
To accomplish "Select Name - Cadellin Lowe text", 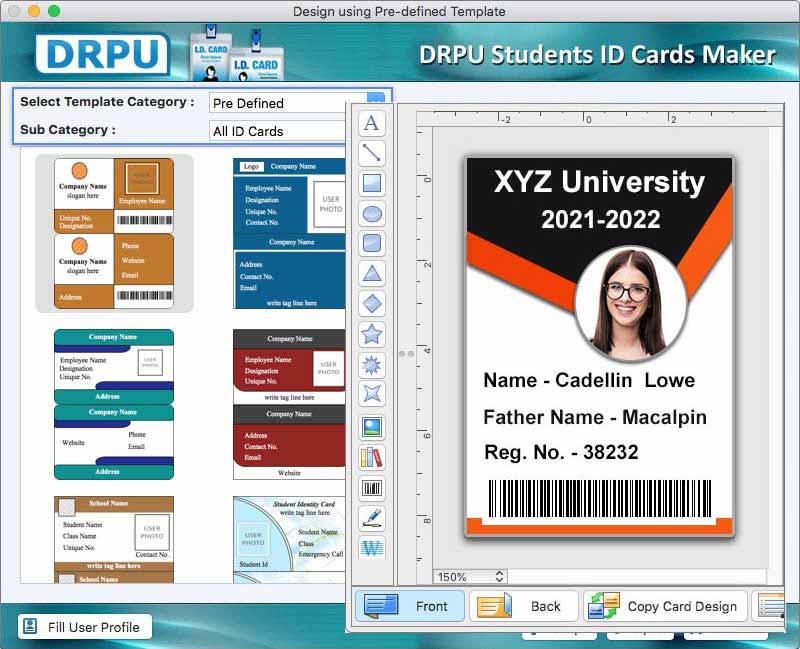I will pyautogui.click(x=589, y=380).
